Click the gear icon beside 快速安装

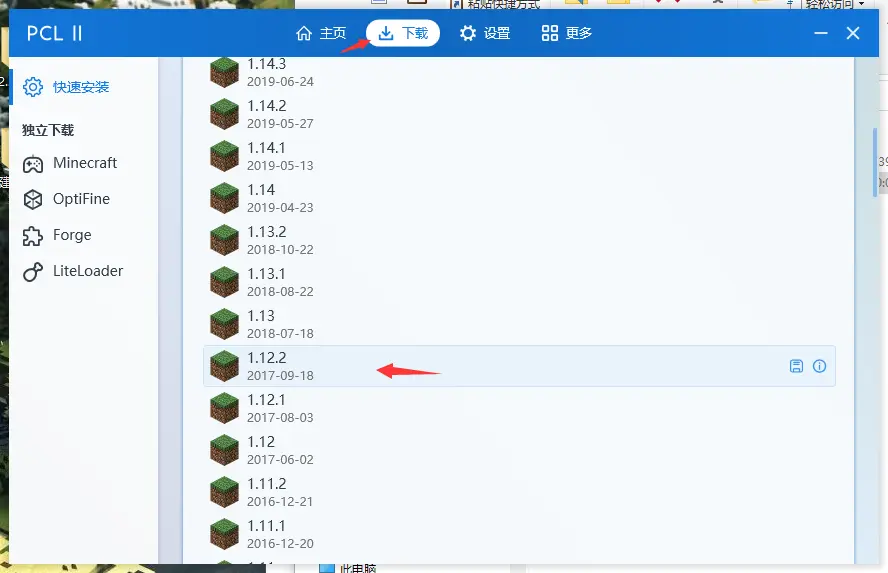(33, 87)
